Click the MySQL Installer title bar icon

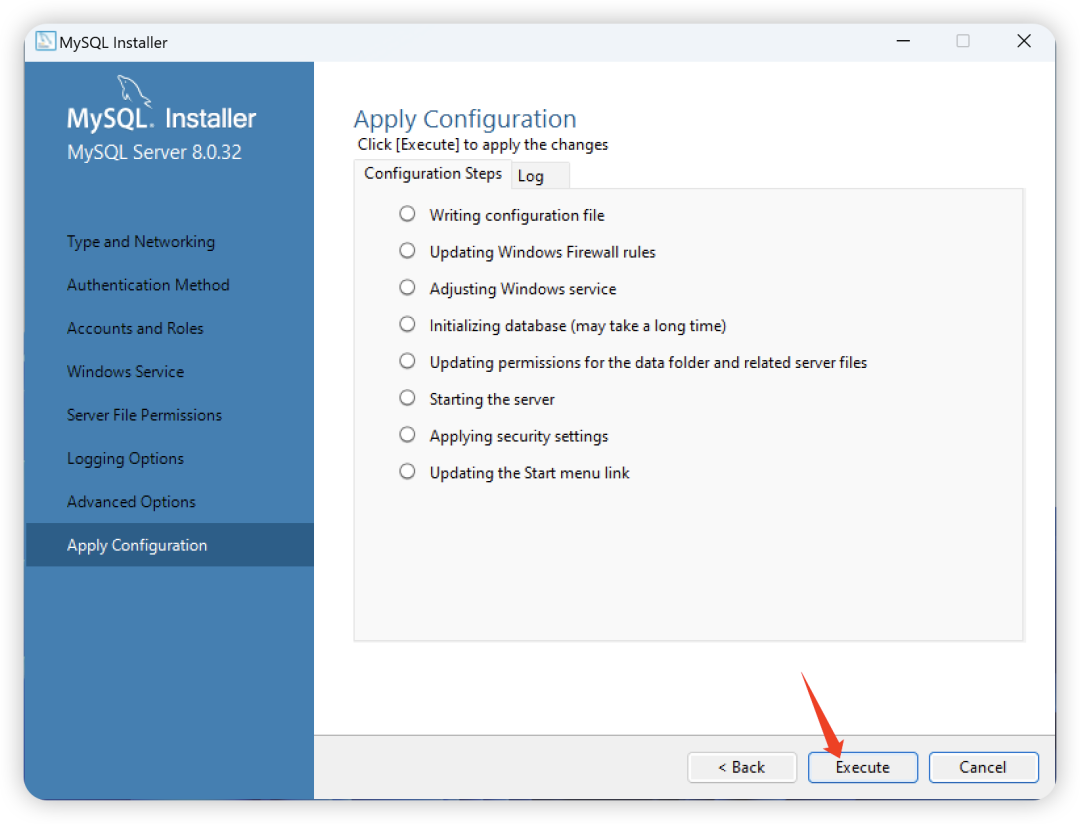pyautogui.click(x=45, y=41)
